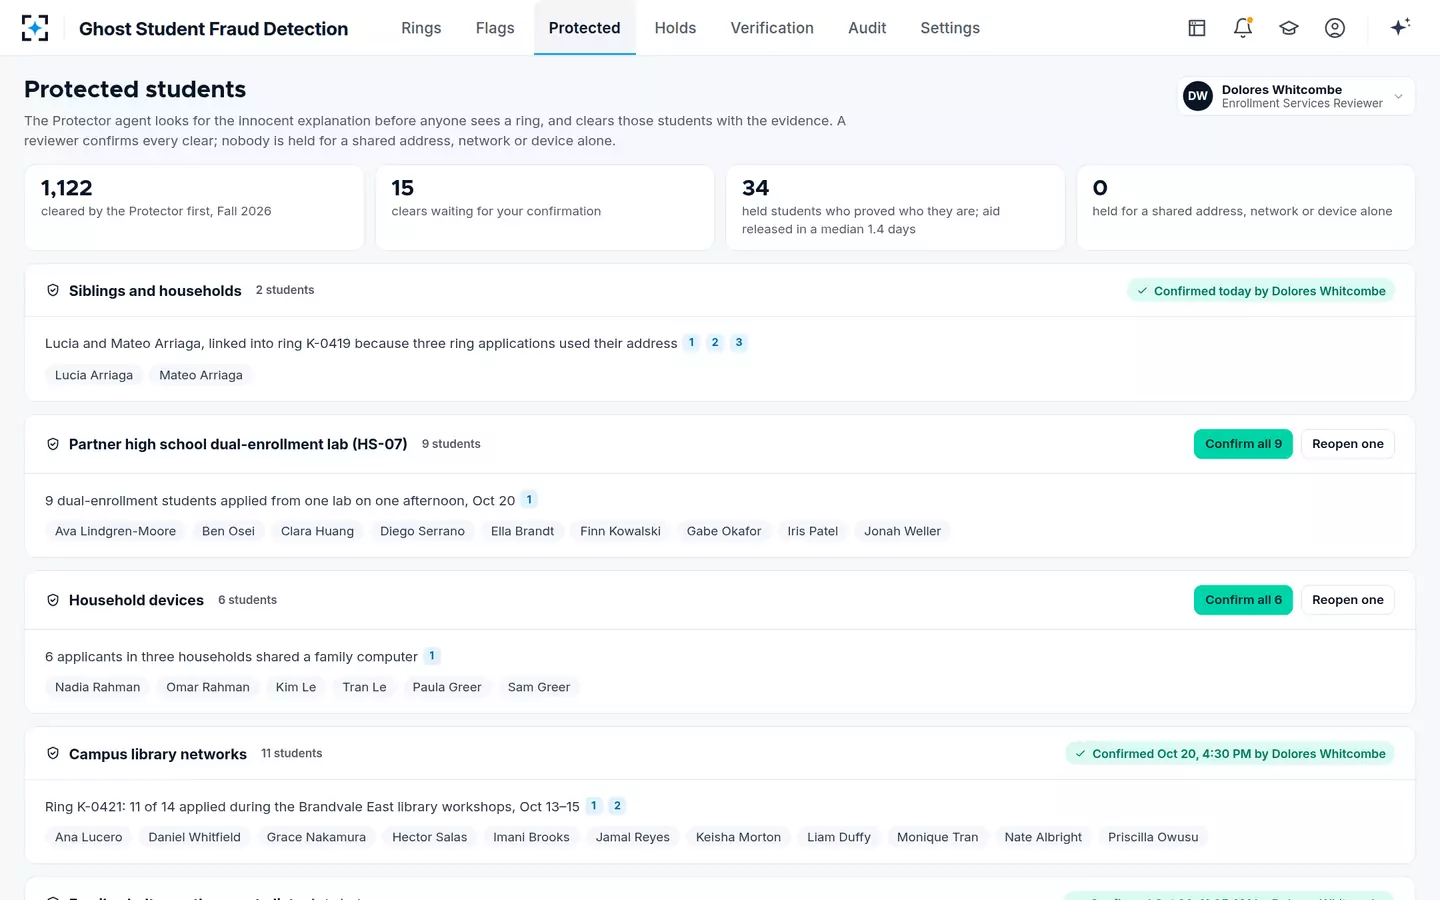Viewport: 1440px width, 900px height.
Task: Click the 'Confirmed Oct 20, 4:30 PM' status badge
Action: click(1230, 754)
